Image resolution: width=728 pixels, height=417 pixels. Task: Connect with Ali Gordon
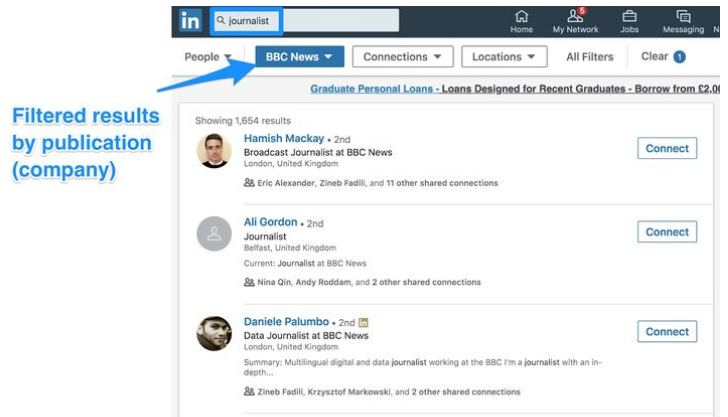667,232
